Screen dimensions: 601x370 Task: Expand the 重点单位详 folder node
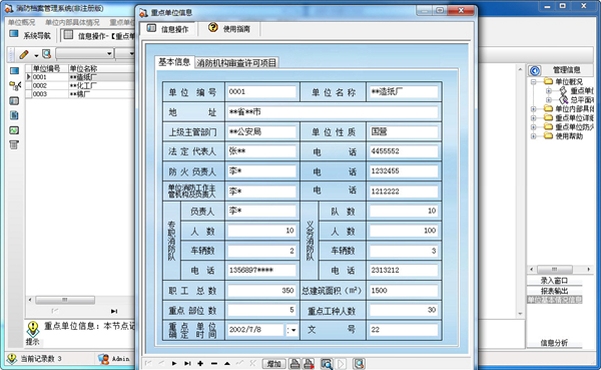[533, 118]
